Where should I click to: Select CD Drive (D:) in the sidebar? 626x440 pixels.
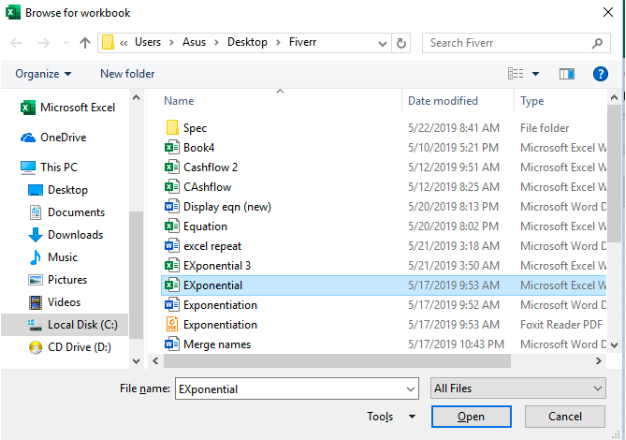[70, 347]
